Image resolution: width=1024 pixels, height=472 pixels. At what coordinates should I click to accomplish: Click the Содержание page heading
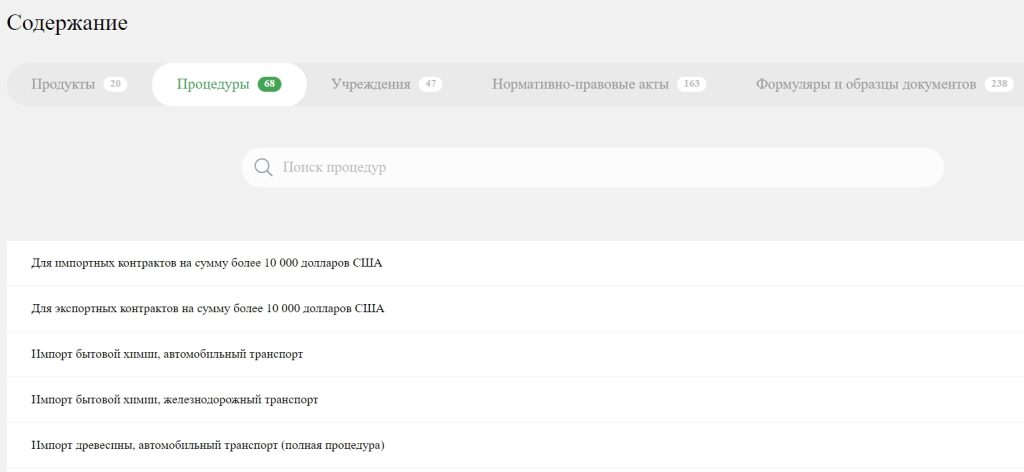tap(67, 23)
